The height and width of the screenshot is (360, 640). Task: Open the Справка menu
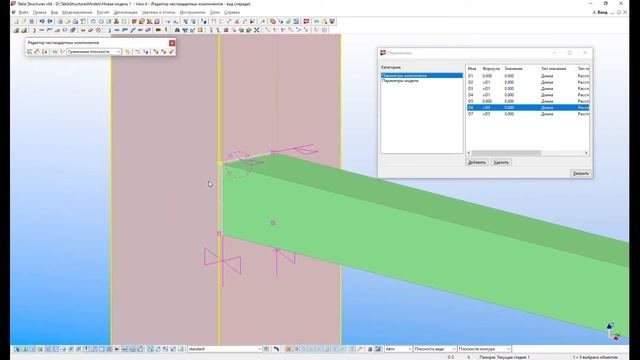tap(232, 12)
